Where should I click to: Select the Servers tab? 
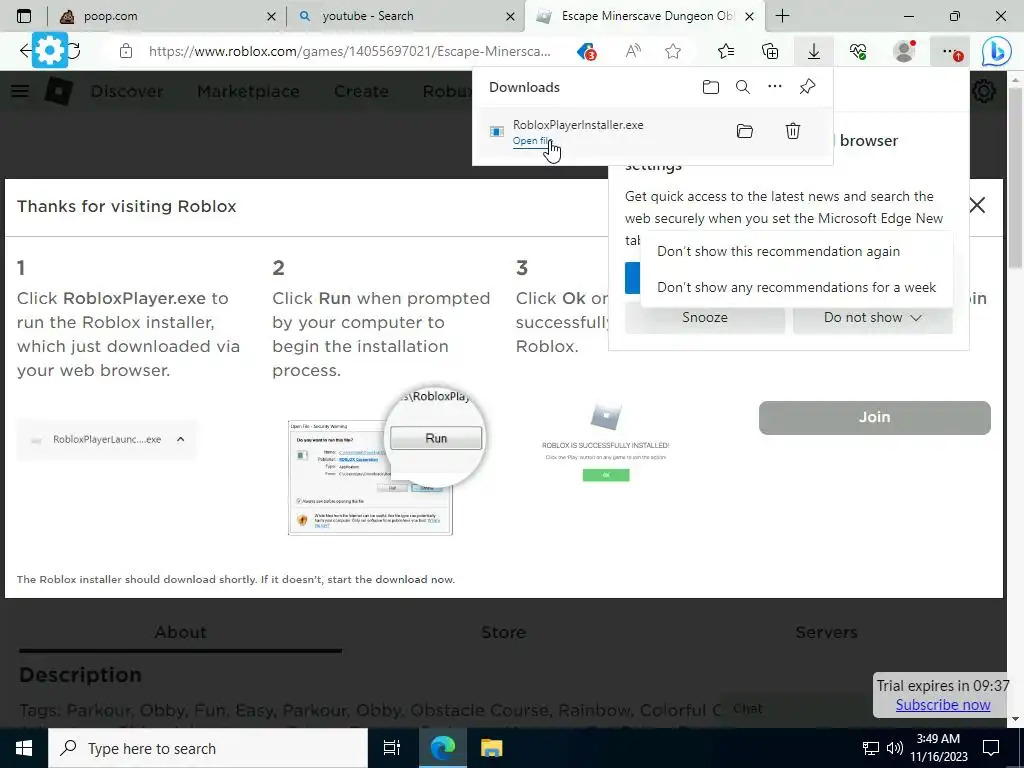(x=826, y=632)
